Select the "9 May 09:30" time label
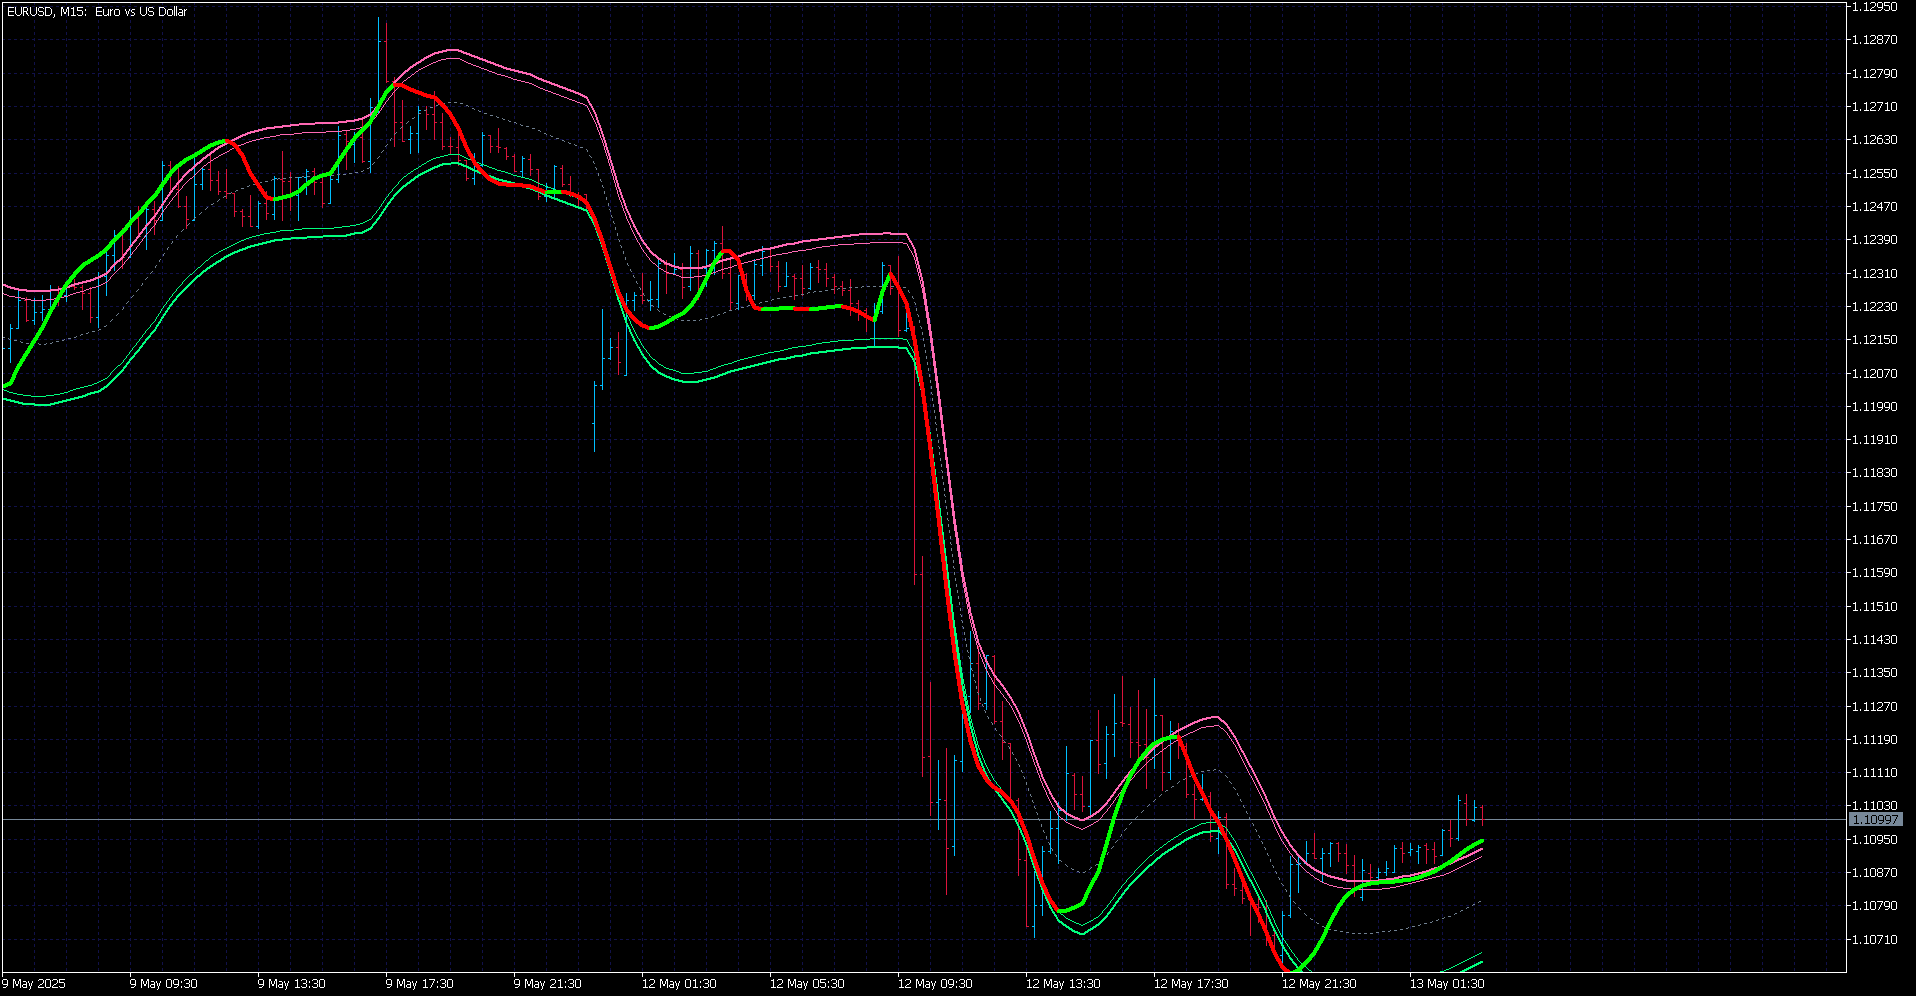The height and width of the screenshot is (996, 1916). click(x=164, y=984)
